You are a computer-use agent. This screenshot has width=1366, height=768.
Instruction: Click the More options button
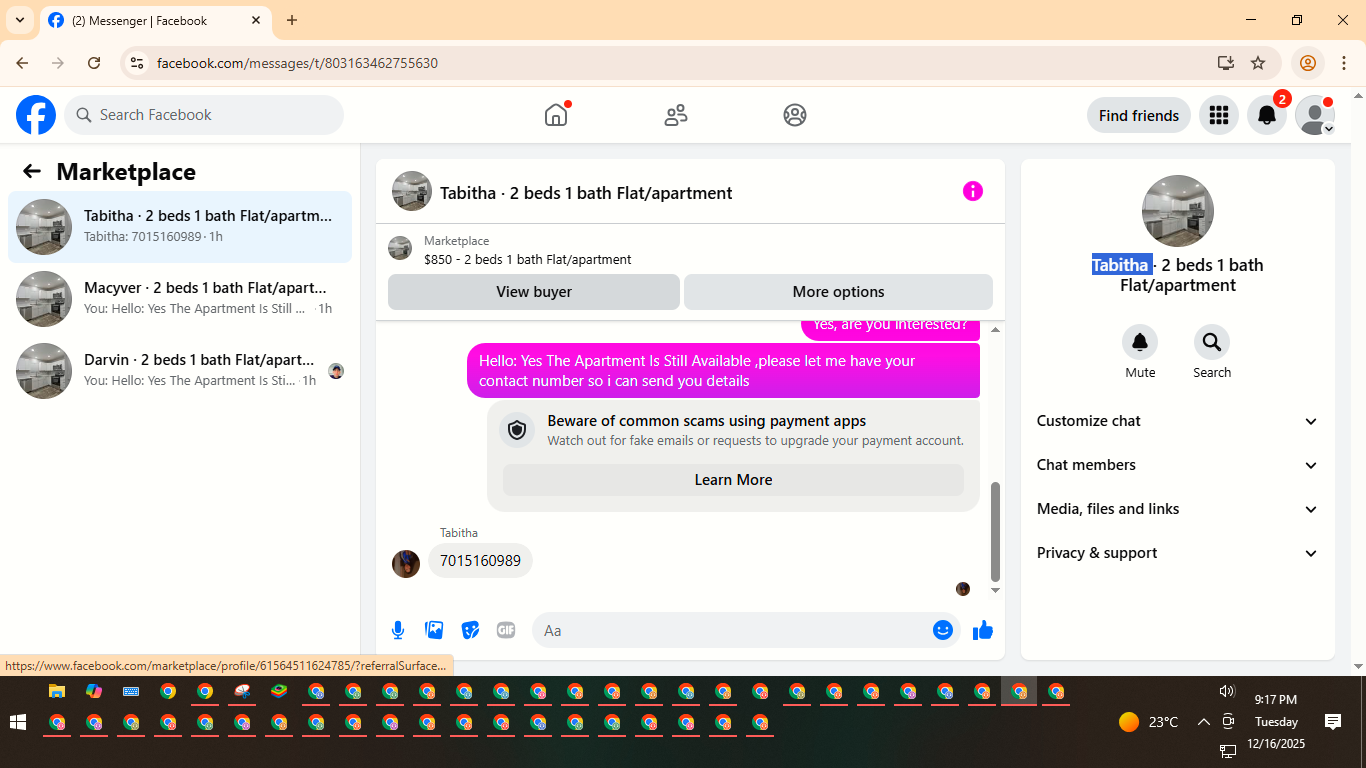(x=838, y=292)
